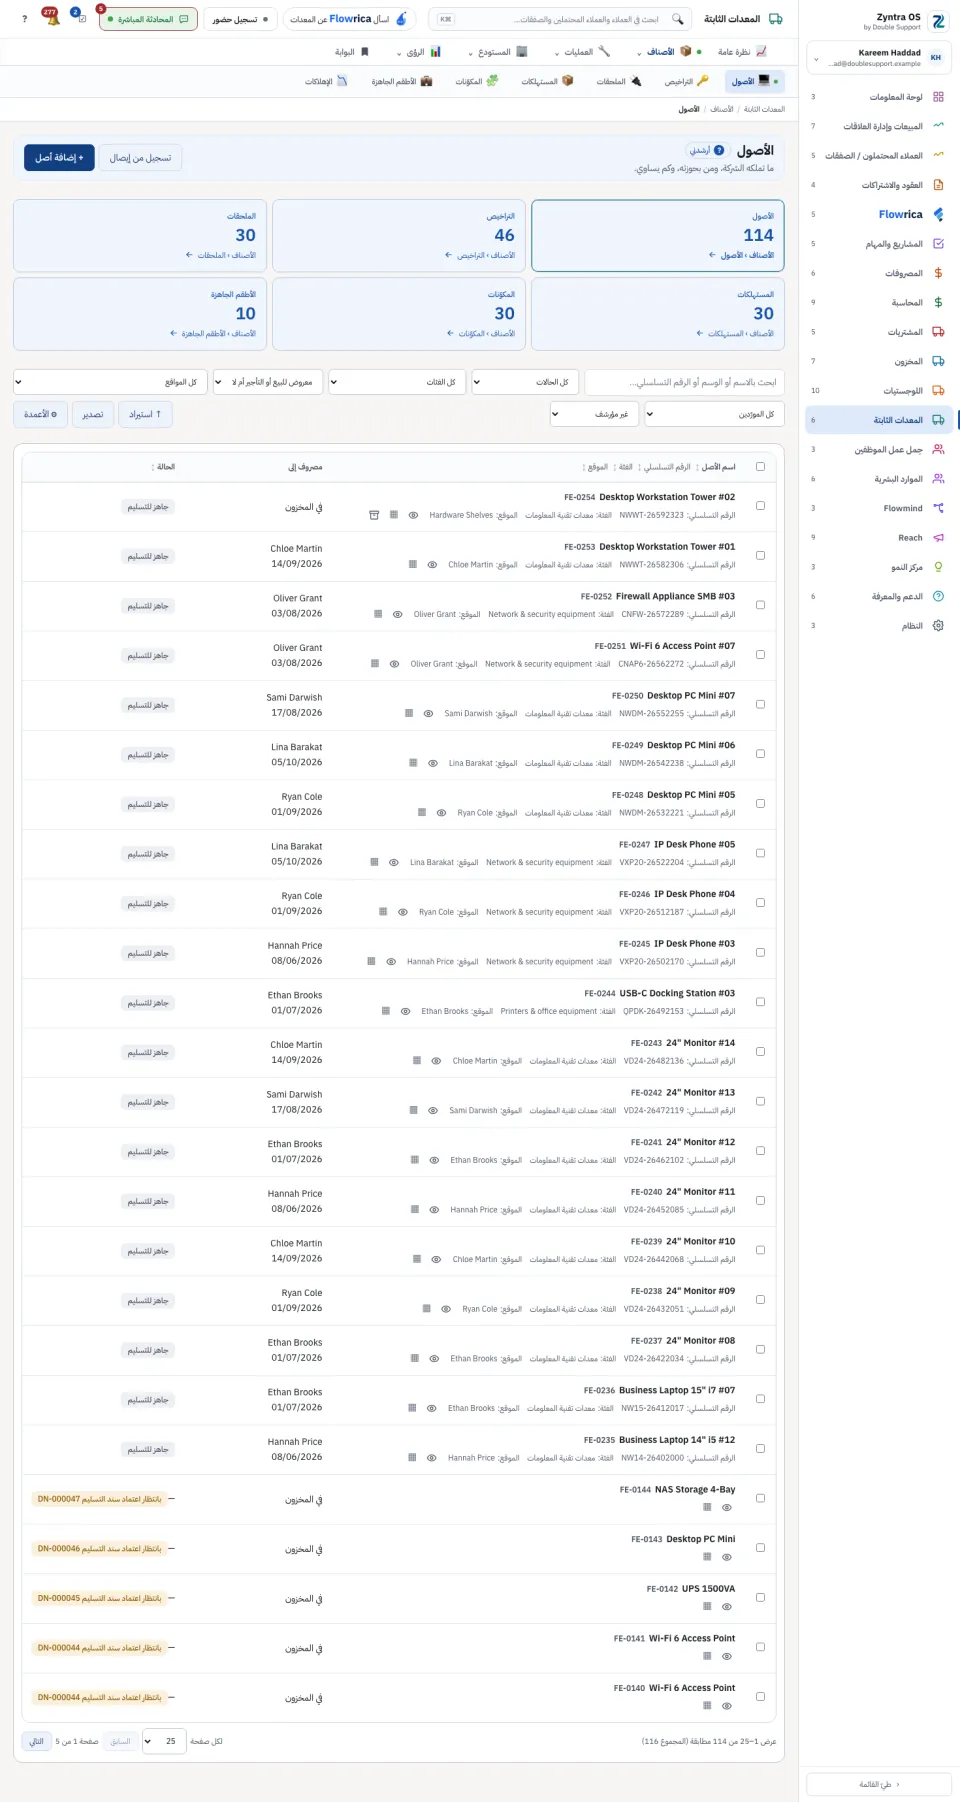The width and height of the screenshot is (960, 1802).
Task: Toggle the select-all checkbox in the table header
Action: [x=761, y=467]
